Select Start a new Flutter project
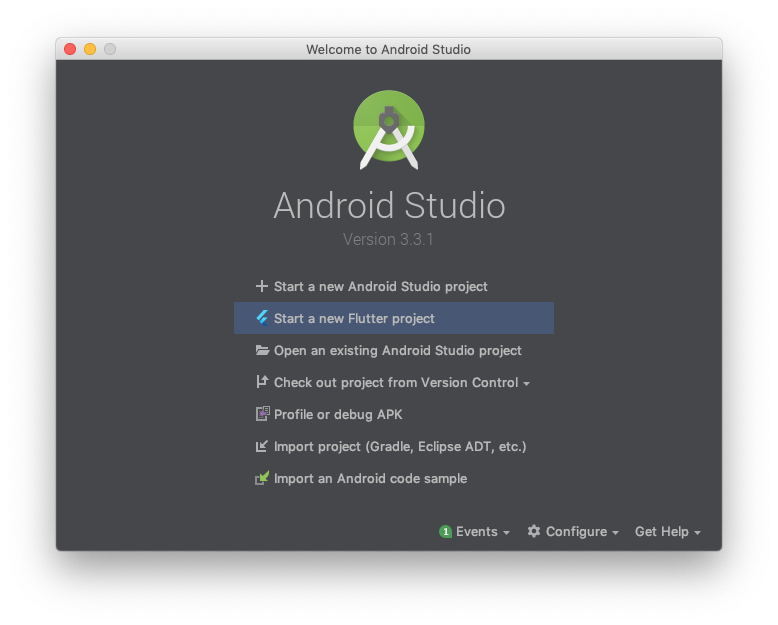Viewport: 778px width, 625px height. tap(394, 318)
